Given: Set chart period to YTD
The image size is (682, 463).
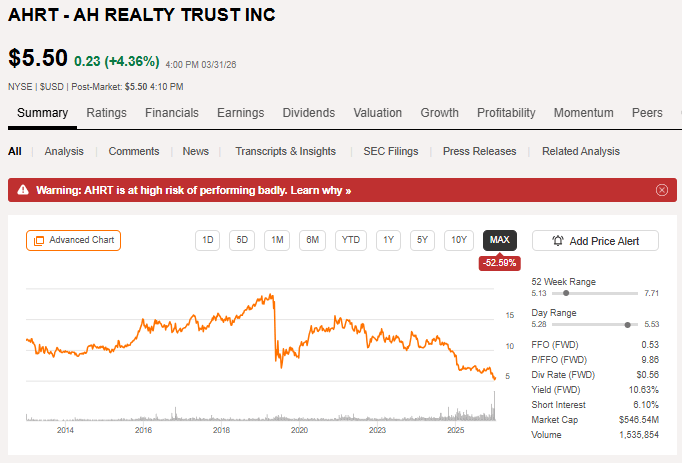Looking at the screenshot, I should click(350, 240).
